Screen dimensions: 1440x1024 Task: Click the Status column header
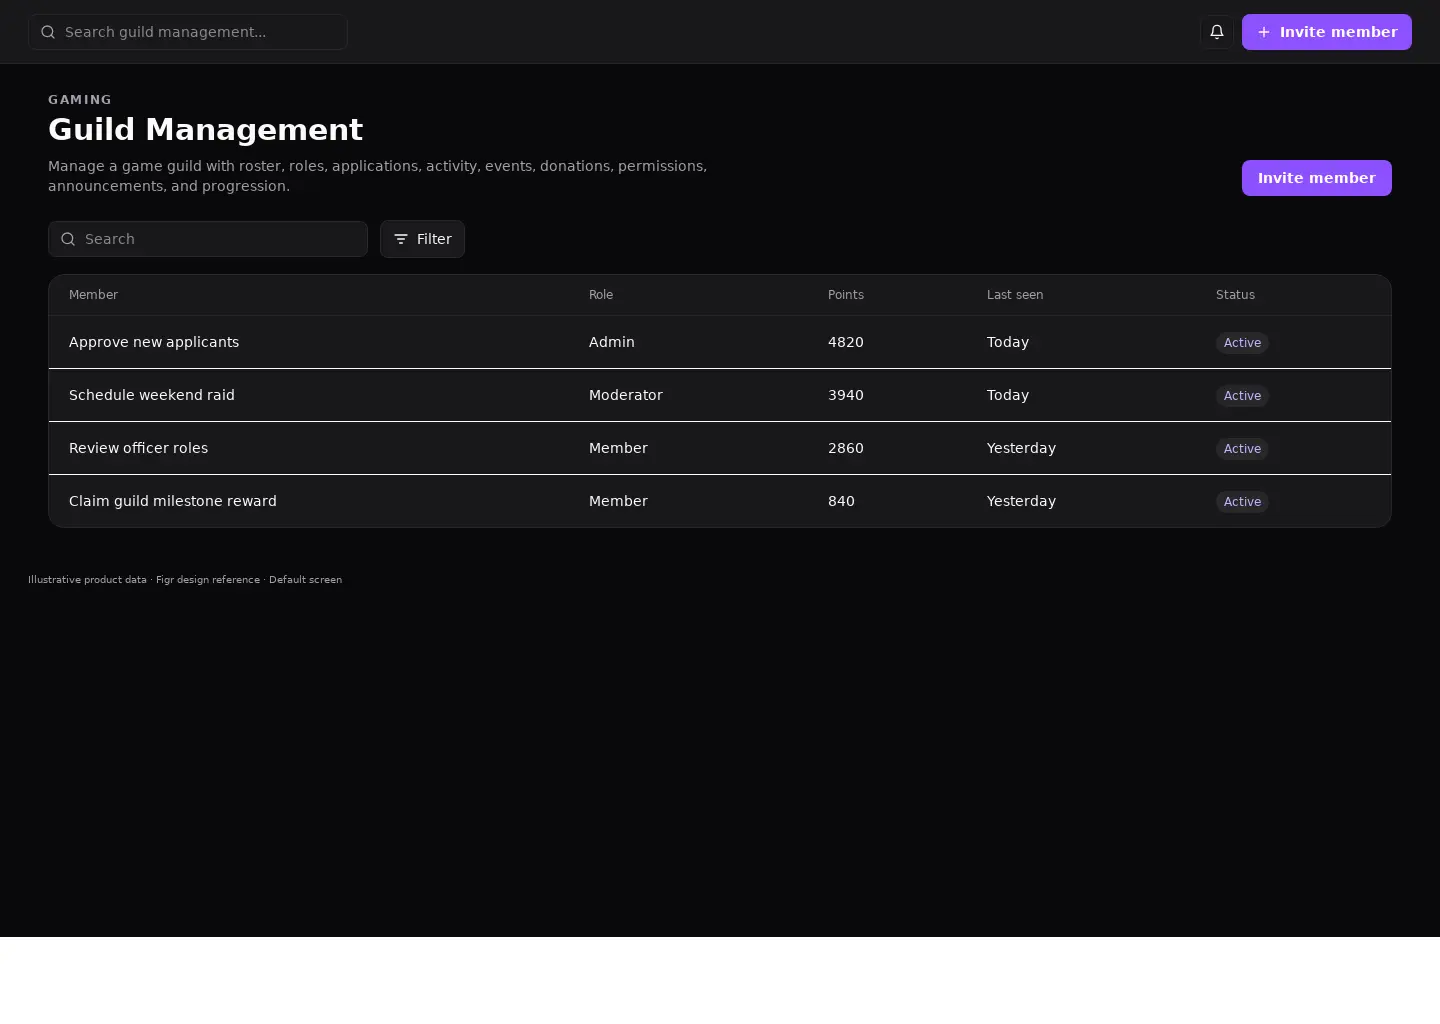click(1235, 295)
